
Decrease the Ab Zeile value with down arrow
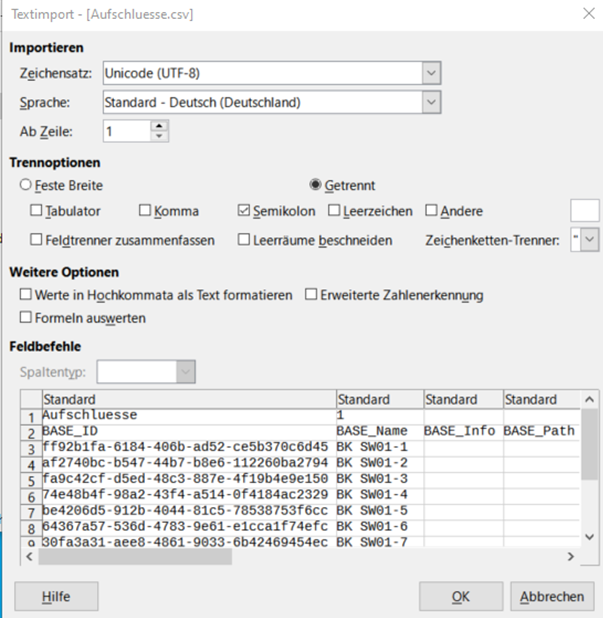159,136
